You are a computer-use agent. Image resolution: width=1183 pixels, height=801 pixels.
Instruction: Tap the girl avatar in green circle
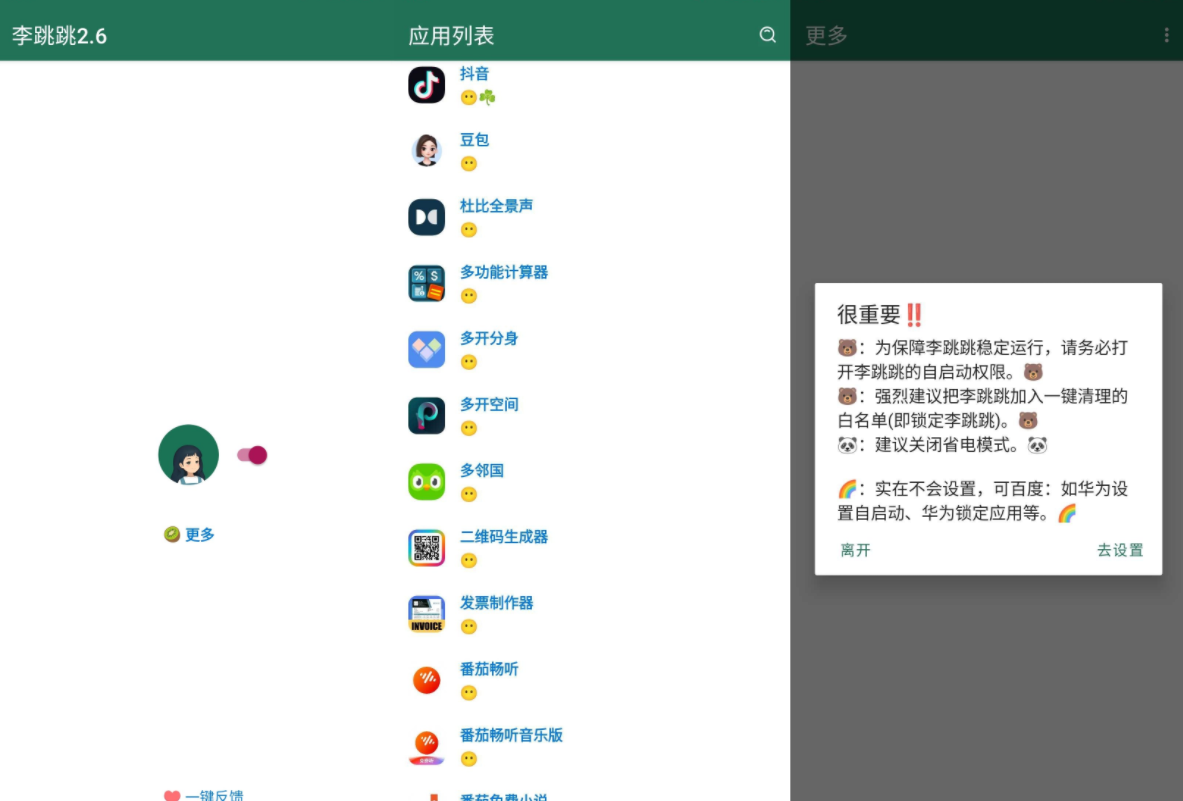pos(189,455)
